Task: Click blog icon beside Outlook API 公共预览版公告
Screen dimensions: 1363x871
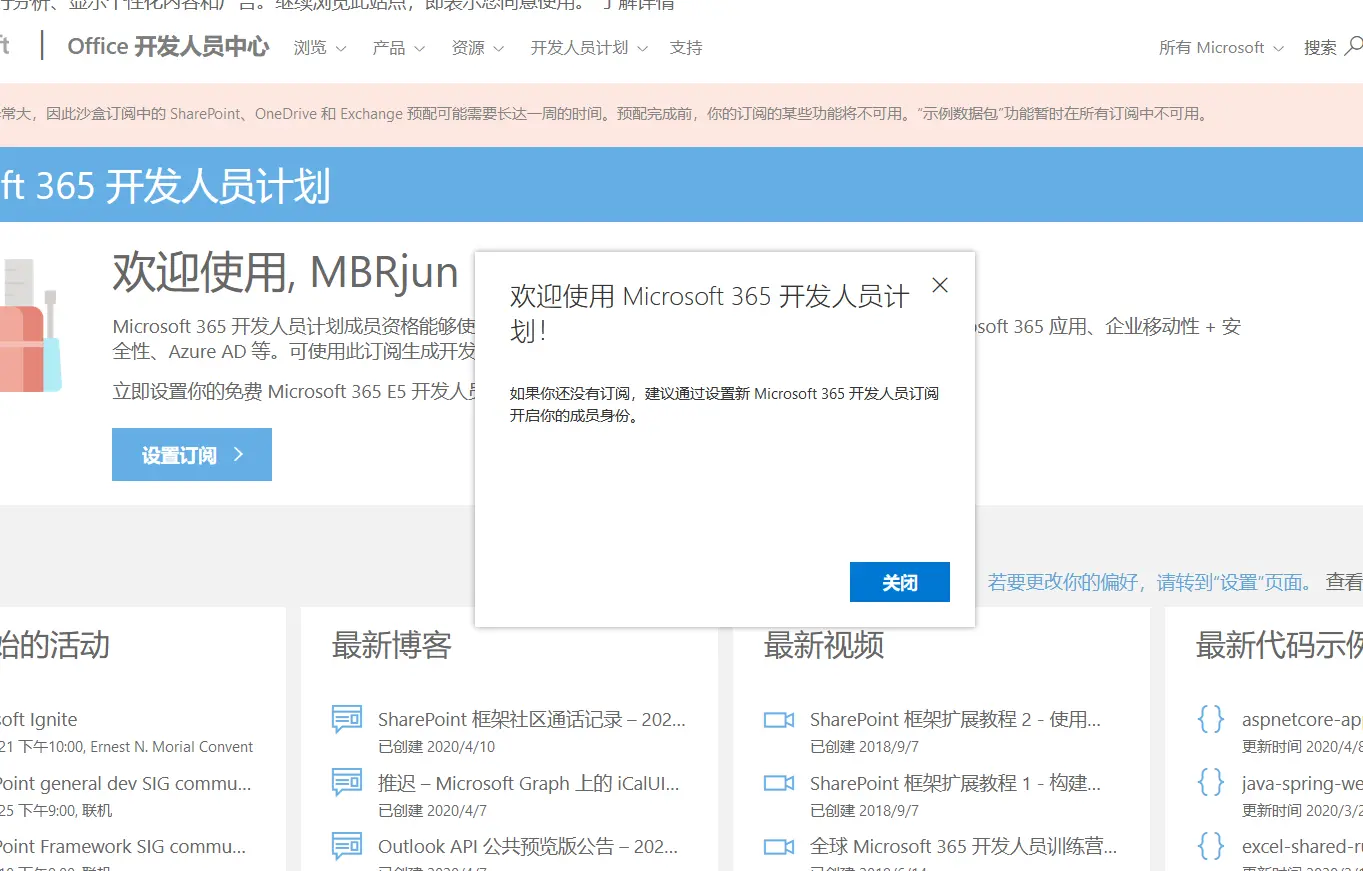Action: (347, 846)
